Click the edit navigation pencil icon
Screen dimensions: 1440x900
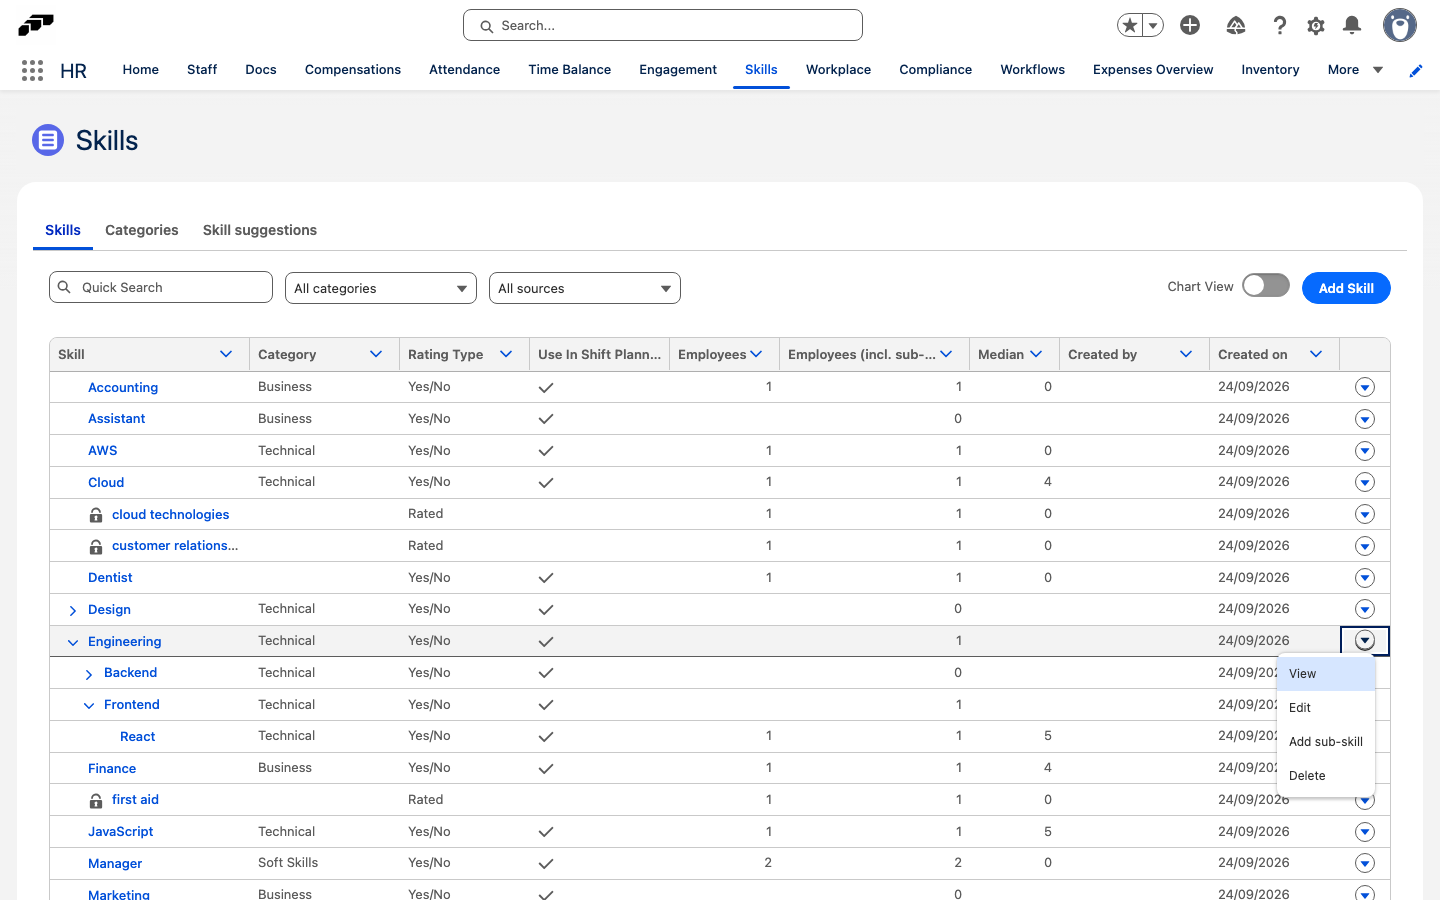(1416, 70)
